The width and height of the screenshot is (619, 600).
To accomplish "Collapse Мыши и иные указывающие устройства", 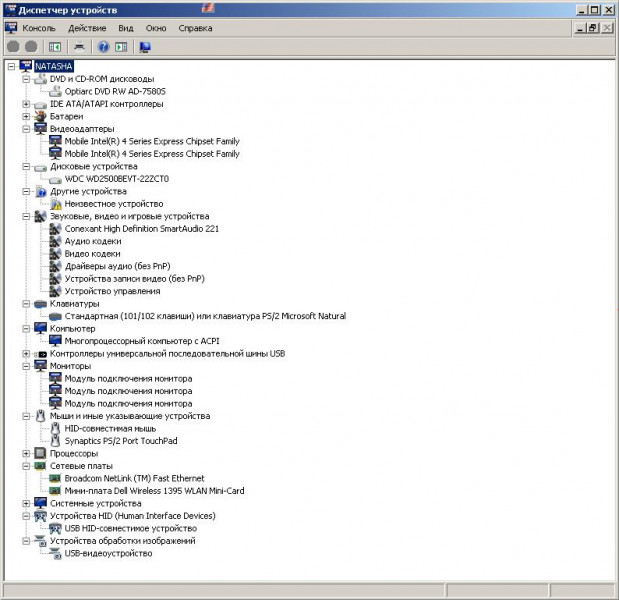I will [x=26, y=416].
